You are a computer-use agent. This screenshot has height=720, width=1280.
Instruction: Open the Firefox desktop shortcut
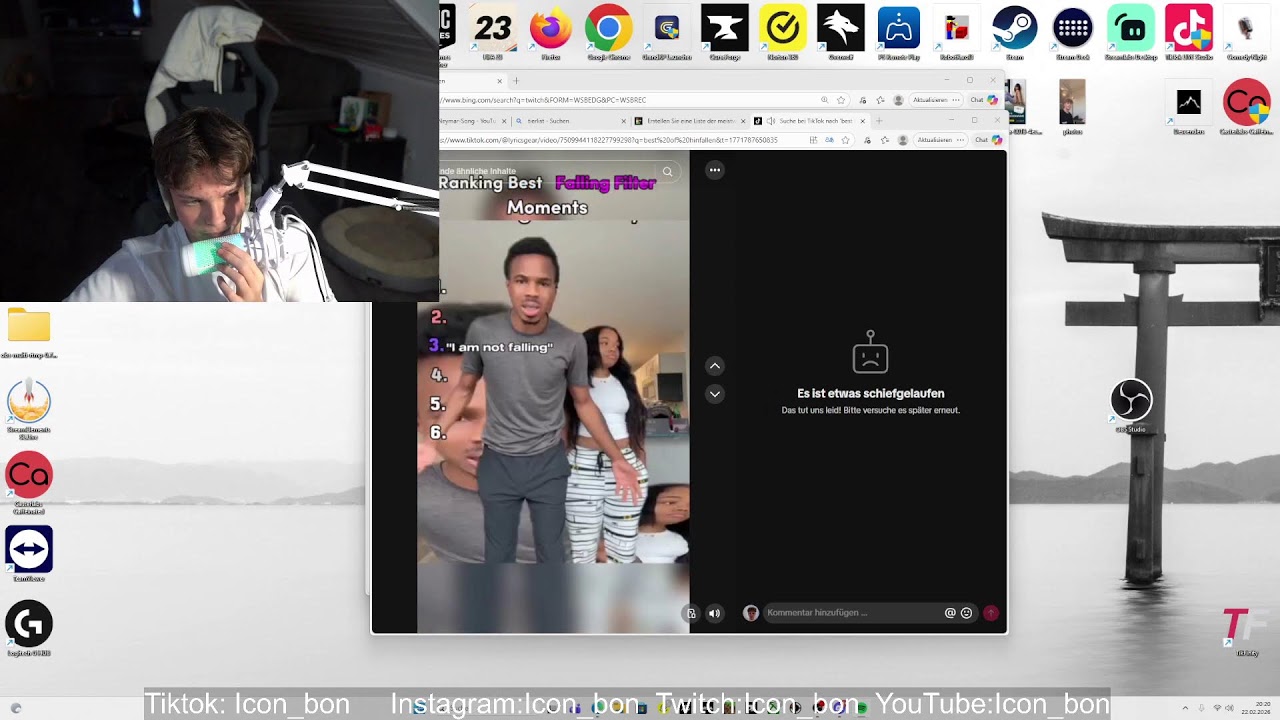coord(550,30)
